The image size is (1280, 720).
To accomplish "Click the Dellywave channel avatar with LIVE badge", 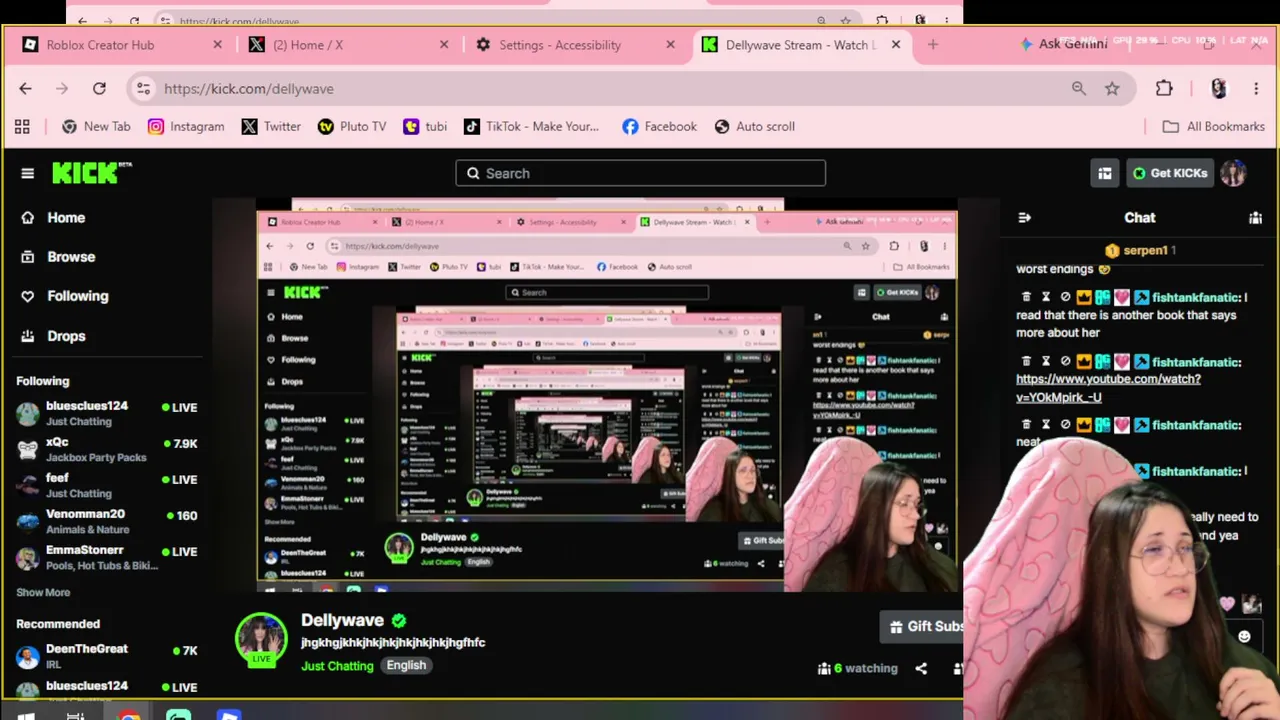I will (x=261, y=639).
